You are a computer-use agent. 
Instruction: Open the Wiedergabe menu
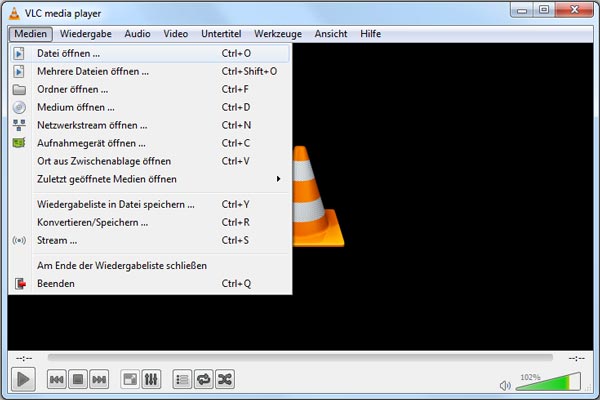pyautogui.click(x=86, y=34)
